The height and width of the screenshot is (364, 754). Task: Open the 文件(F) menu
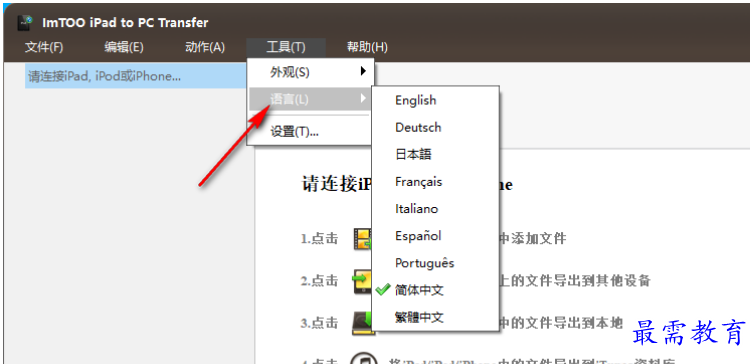point(44,47)
